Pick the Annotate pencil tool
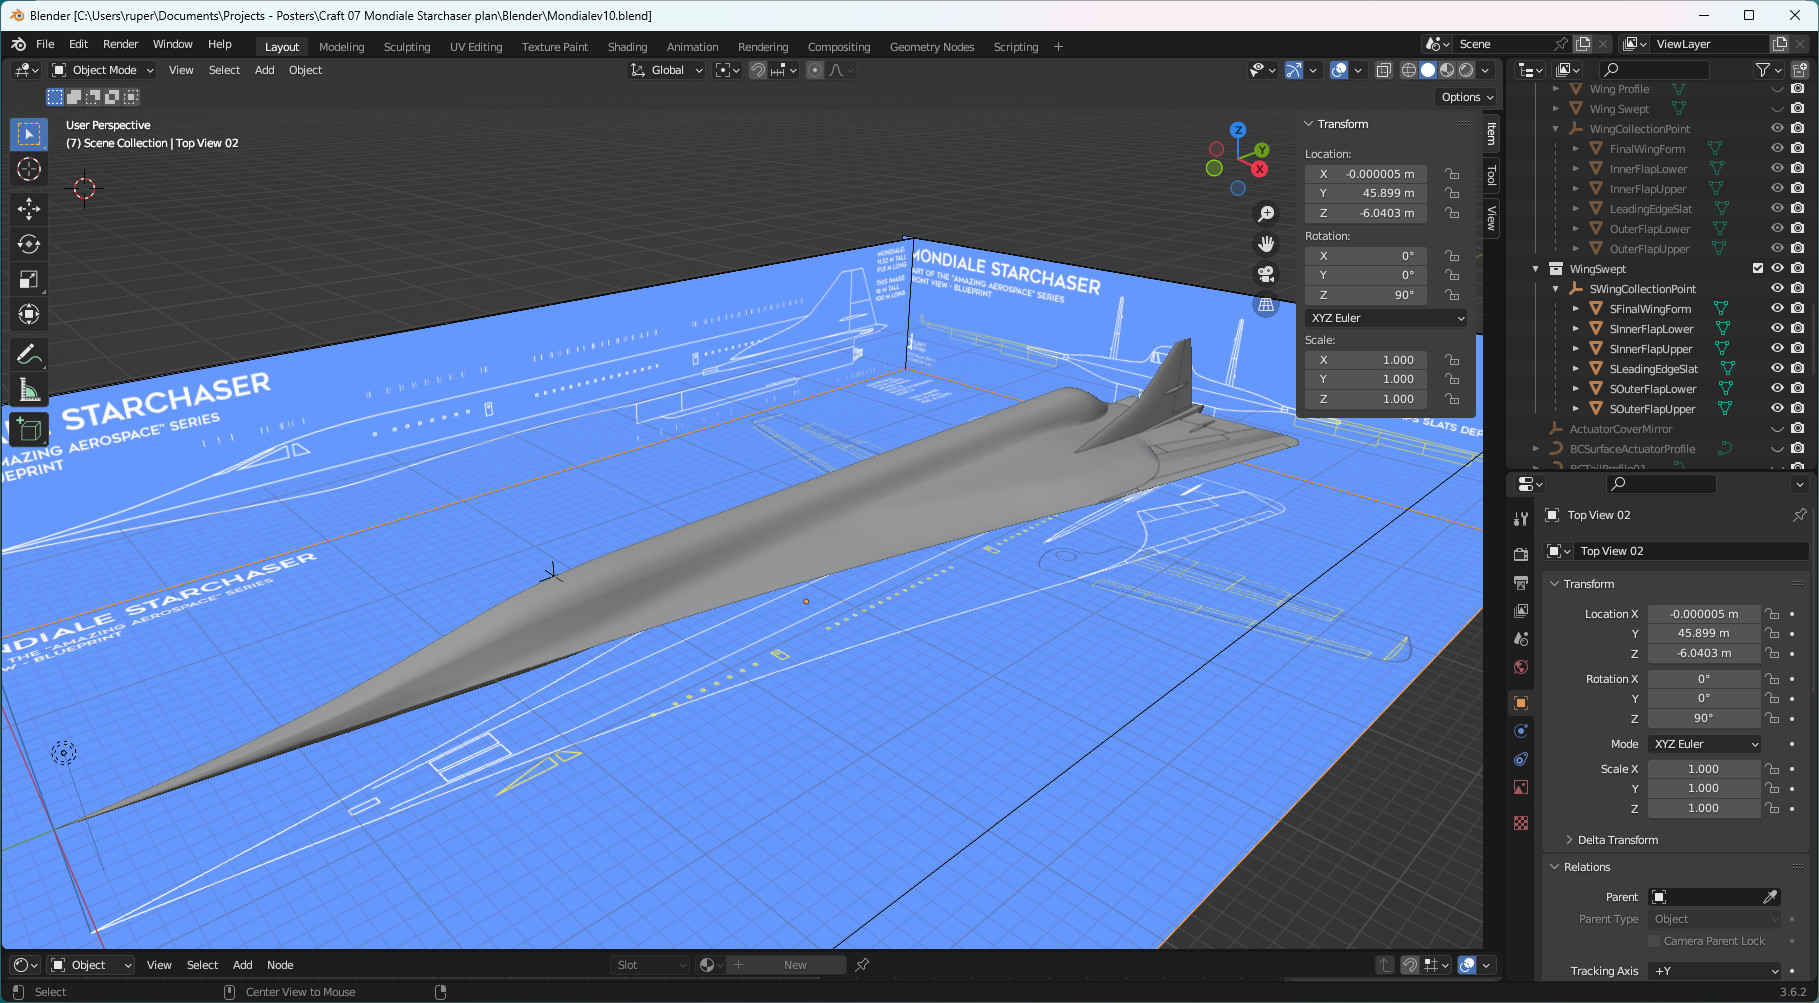 tap(29, 354)
